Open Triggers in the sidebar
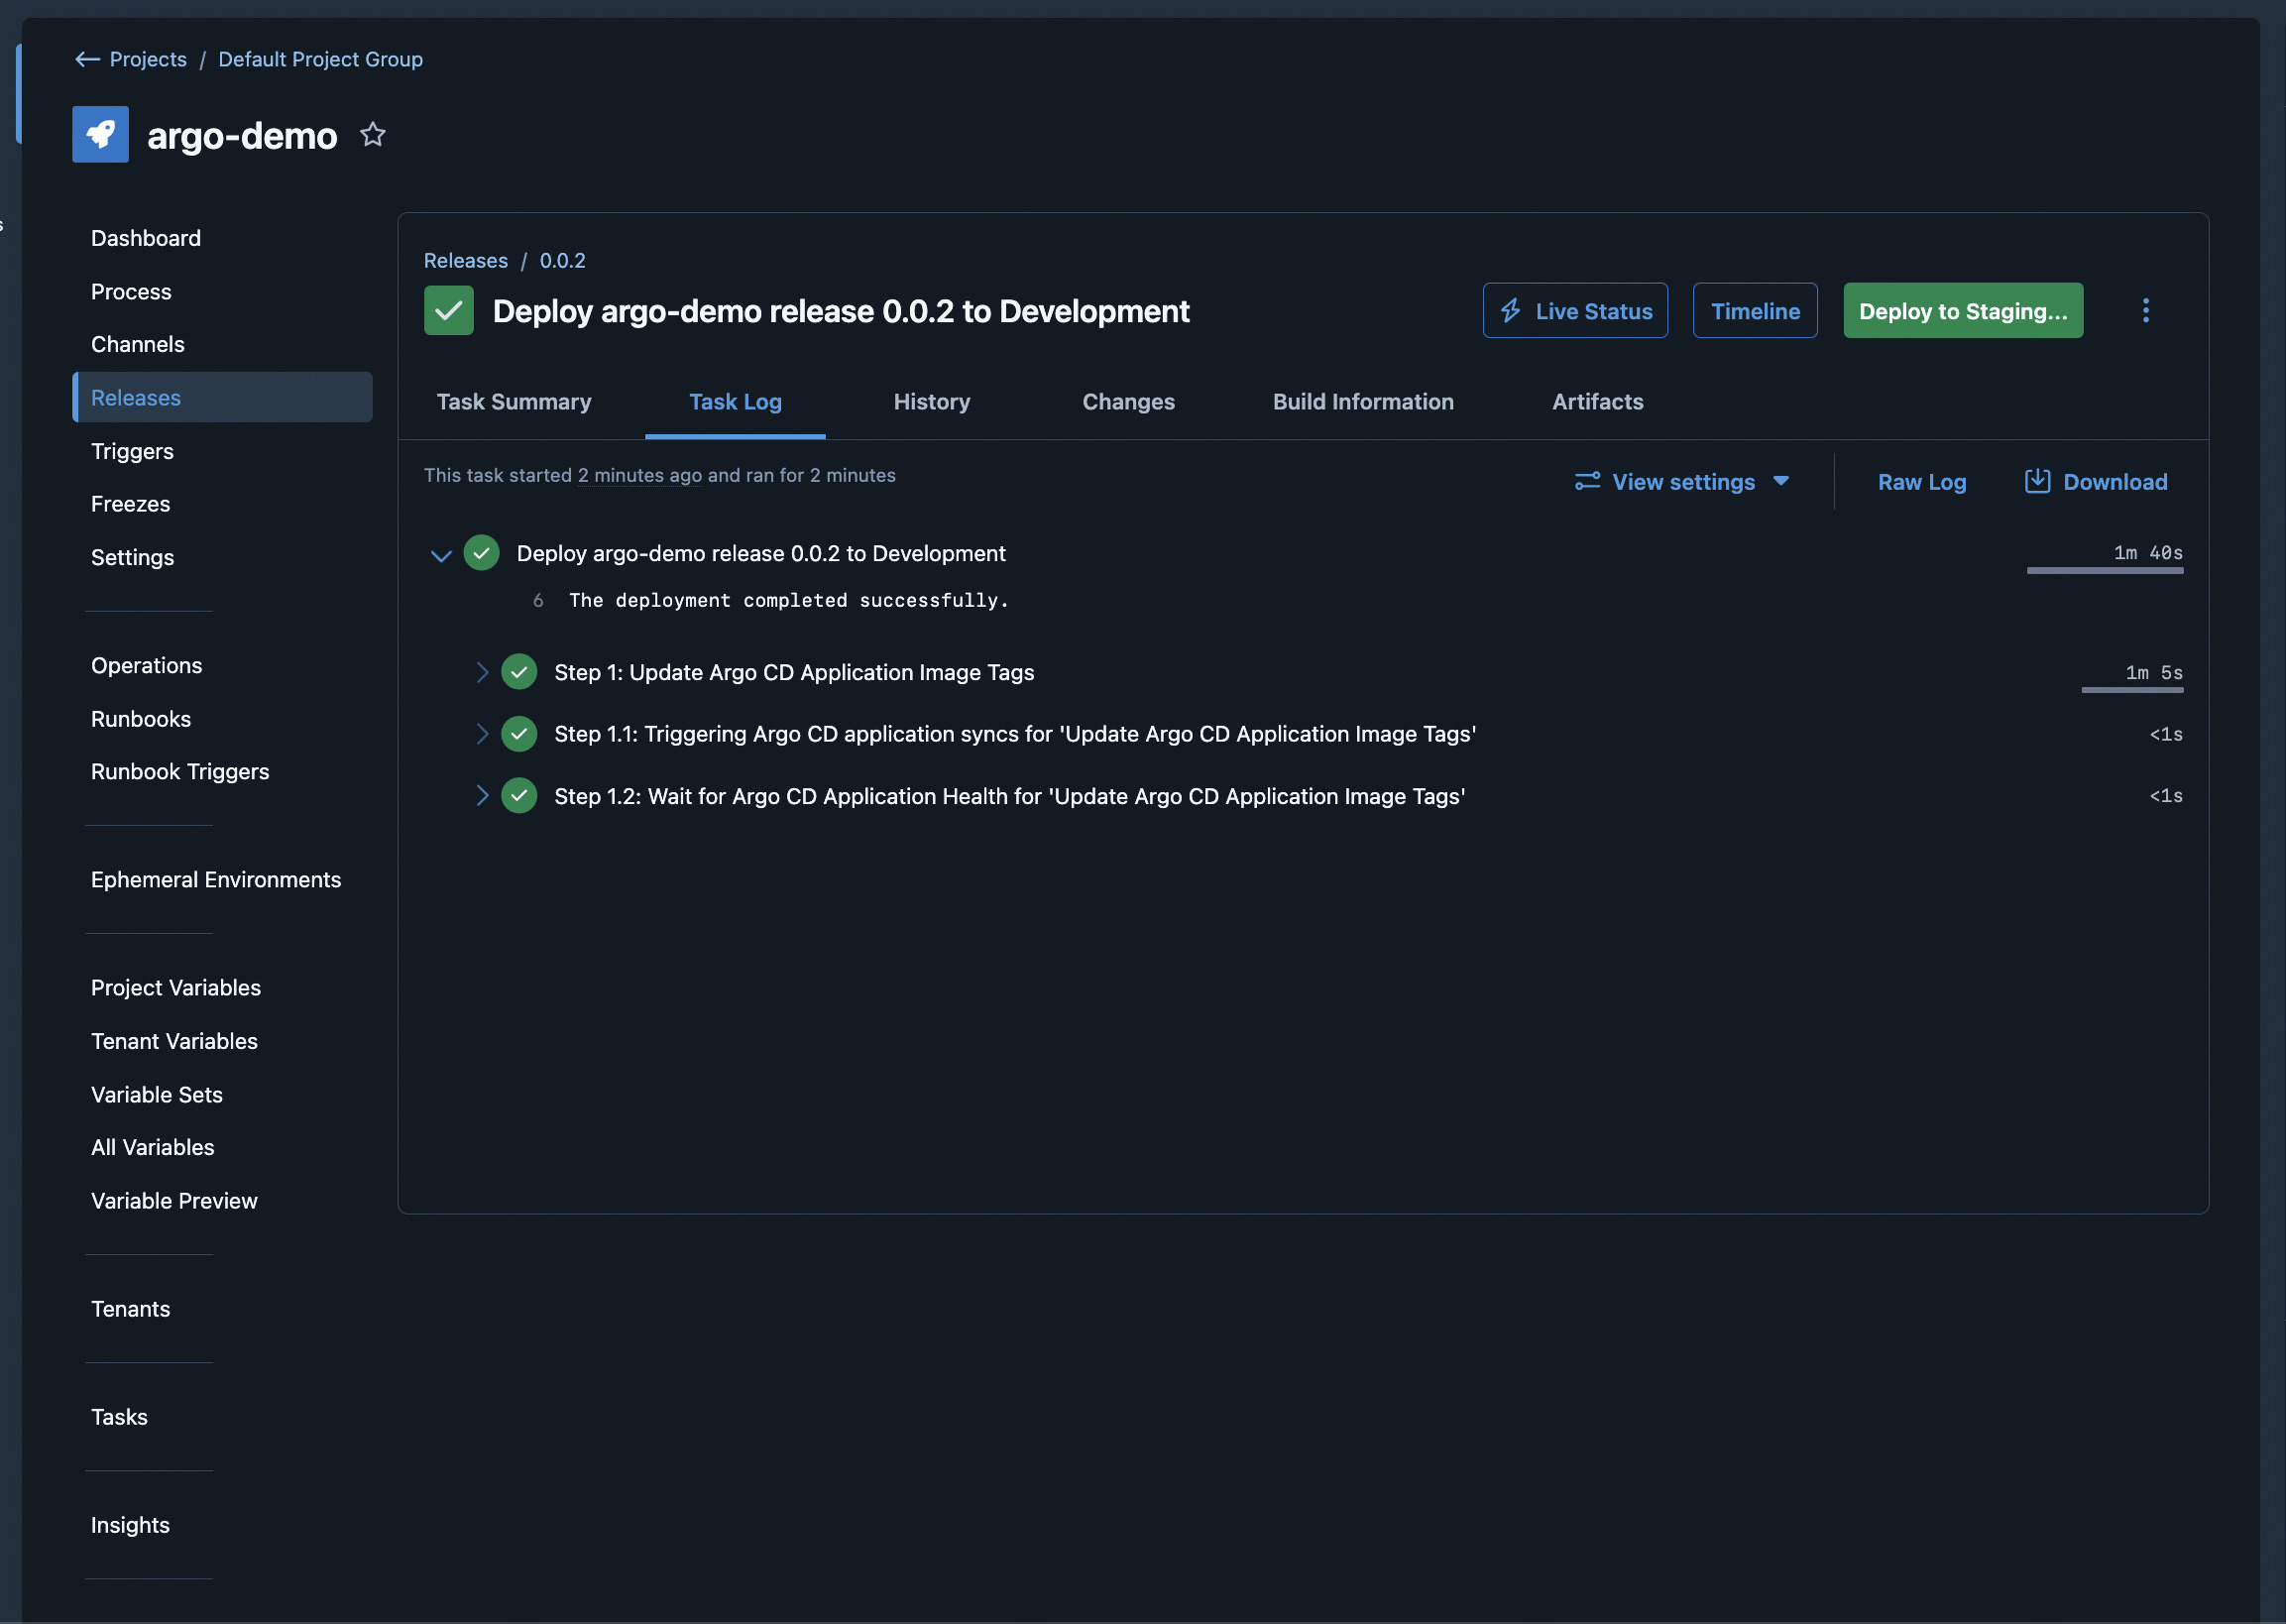 point(132,451)
